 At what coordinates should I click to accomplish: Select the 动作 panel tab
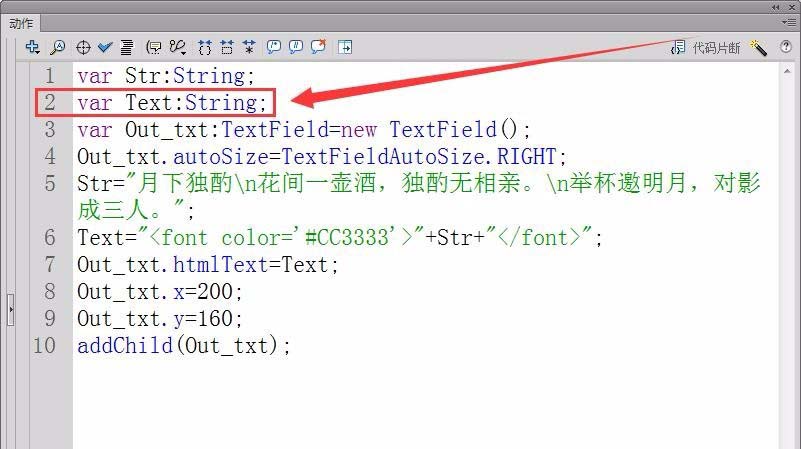point(21,23)
